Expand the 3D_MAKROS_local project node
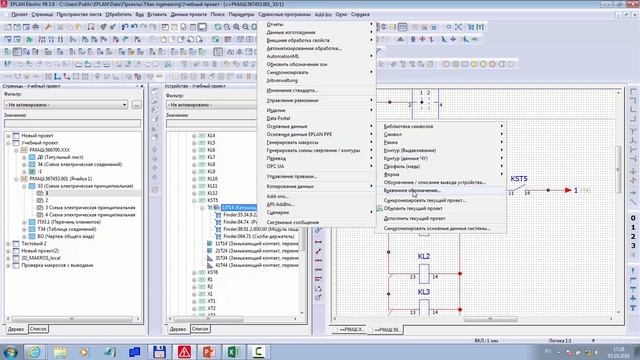640x360 pixels. (8, 258)
